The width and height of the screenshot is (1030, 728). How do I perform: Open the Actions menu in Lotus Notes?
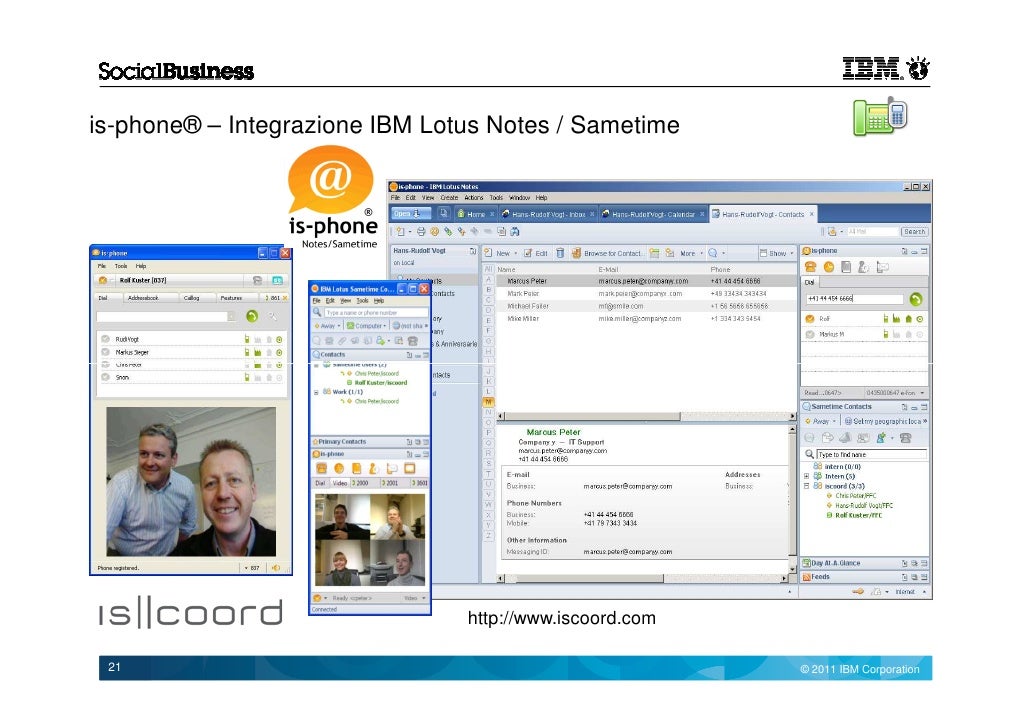point(474,198)
